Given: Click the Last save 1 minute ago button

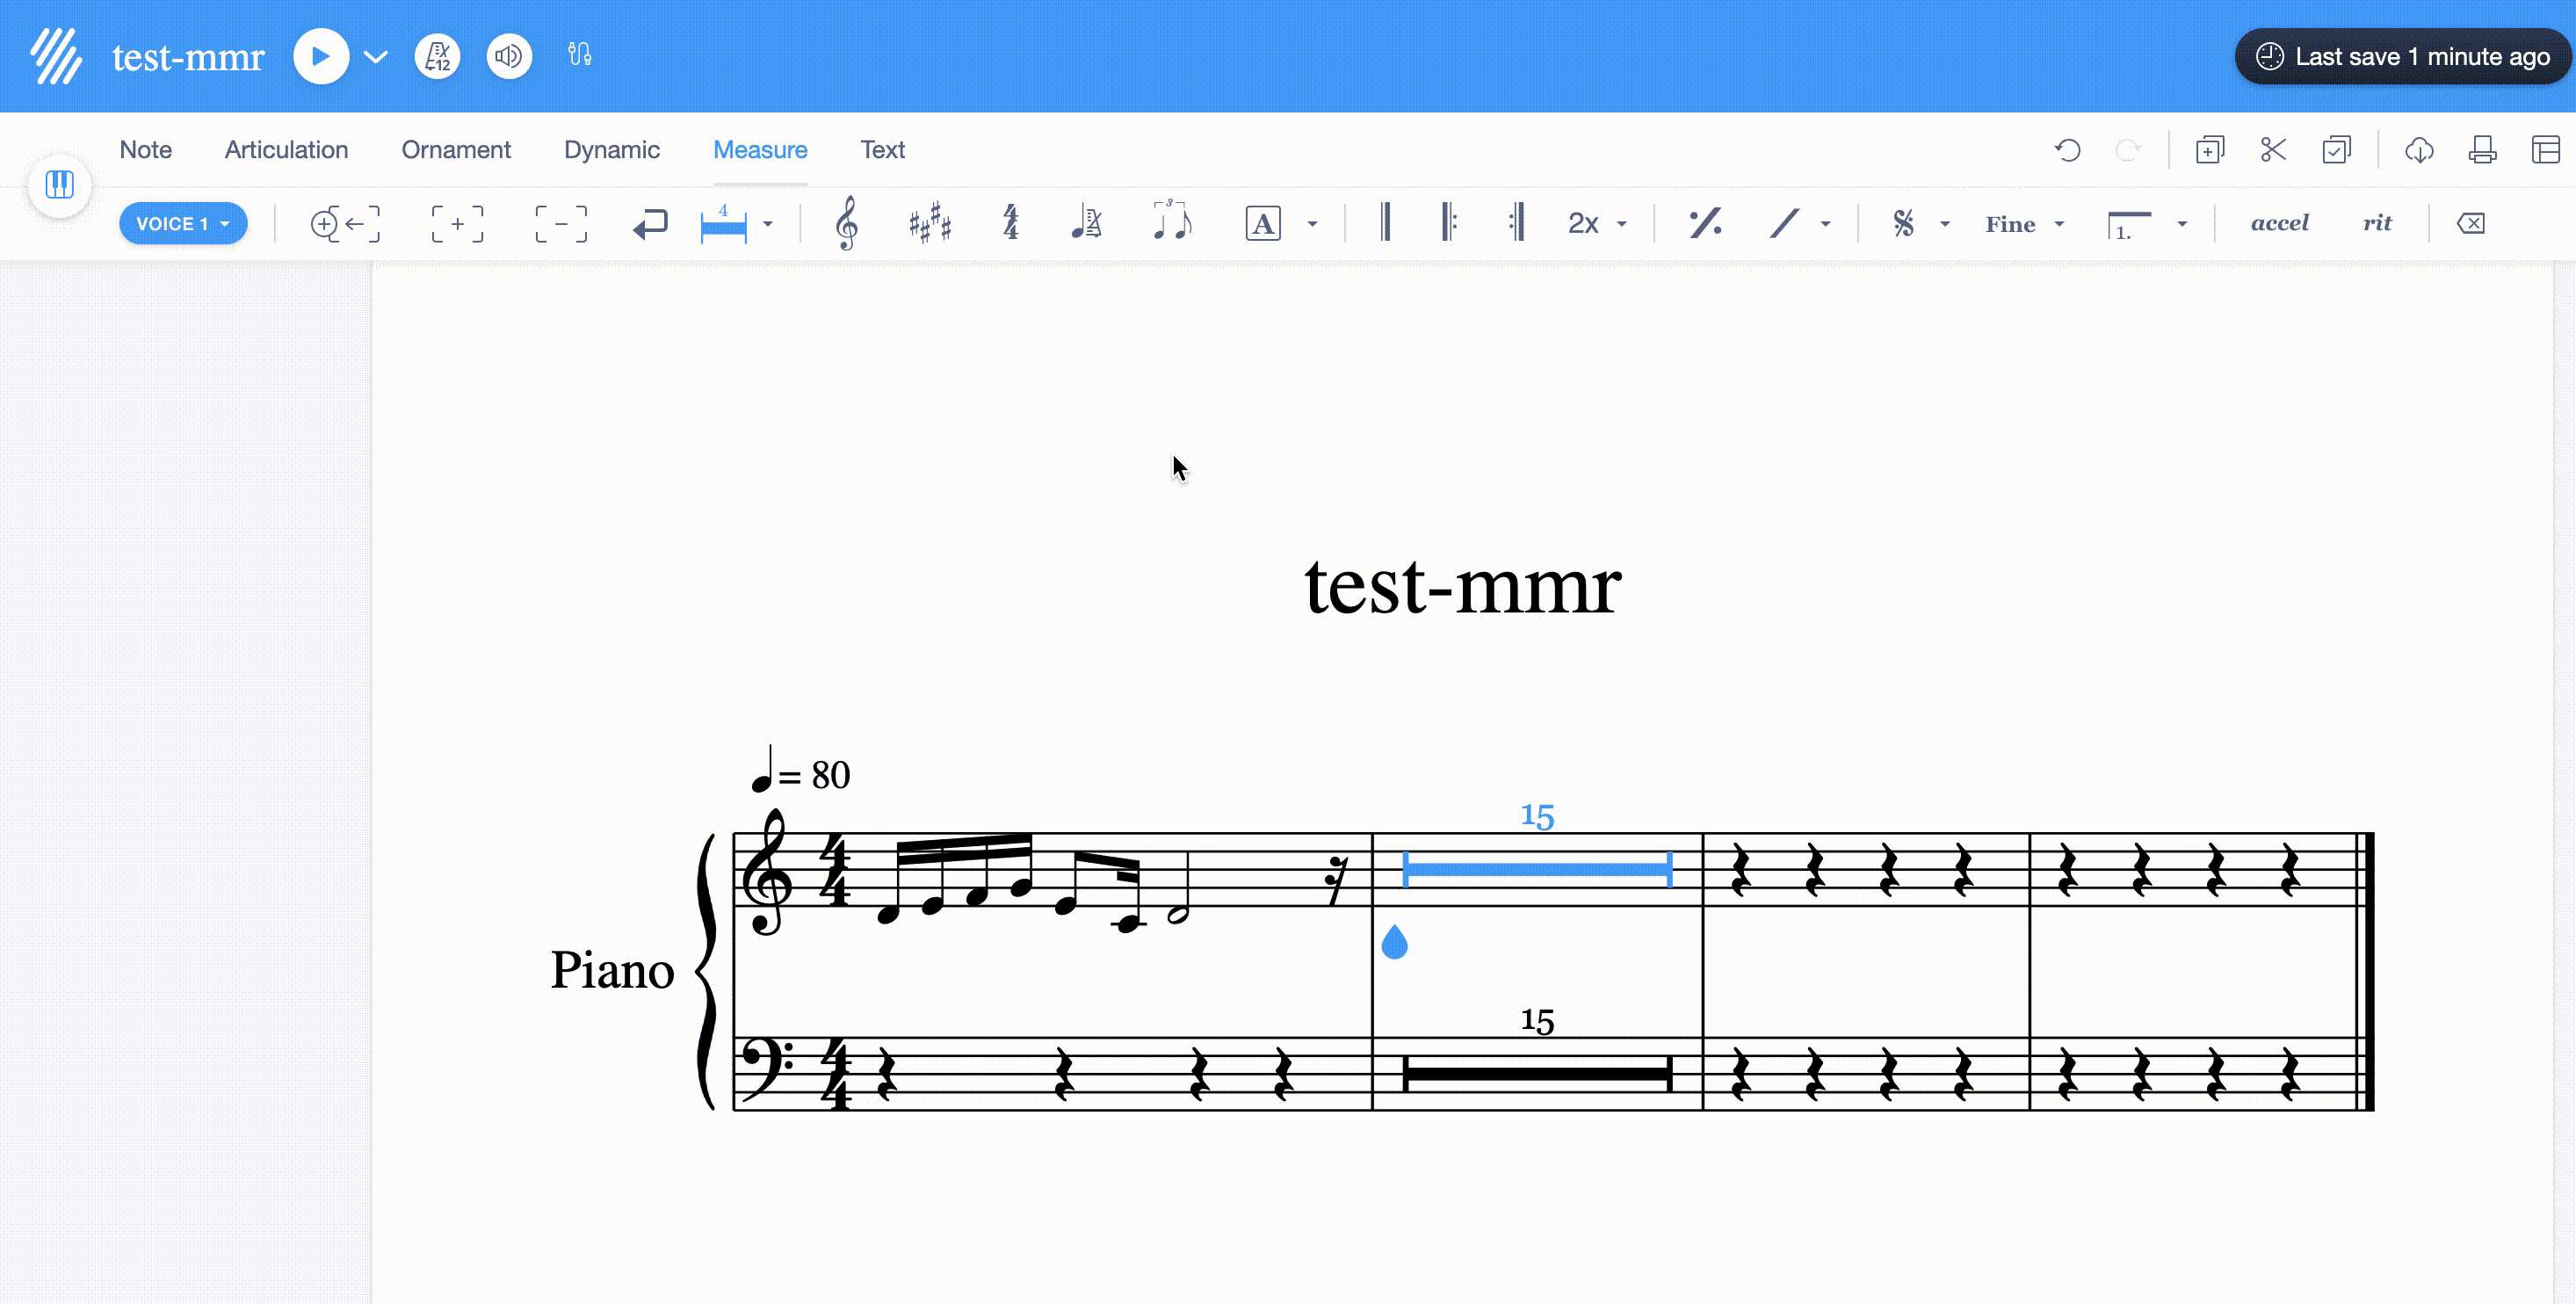Looking at the screenshot, I should point(2402,56).
